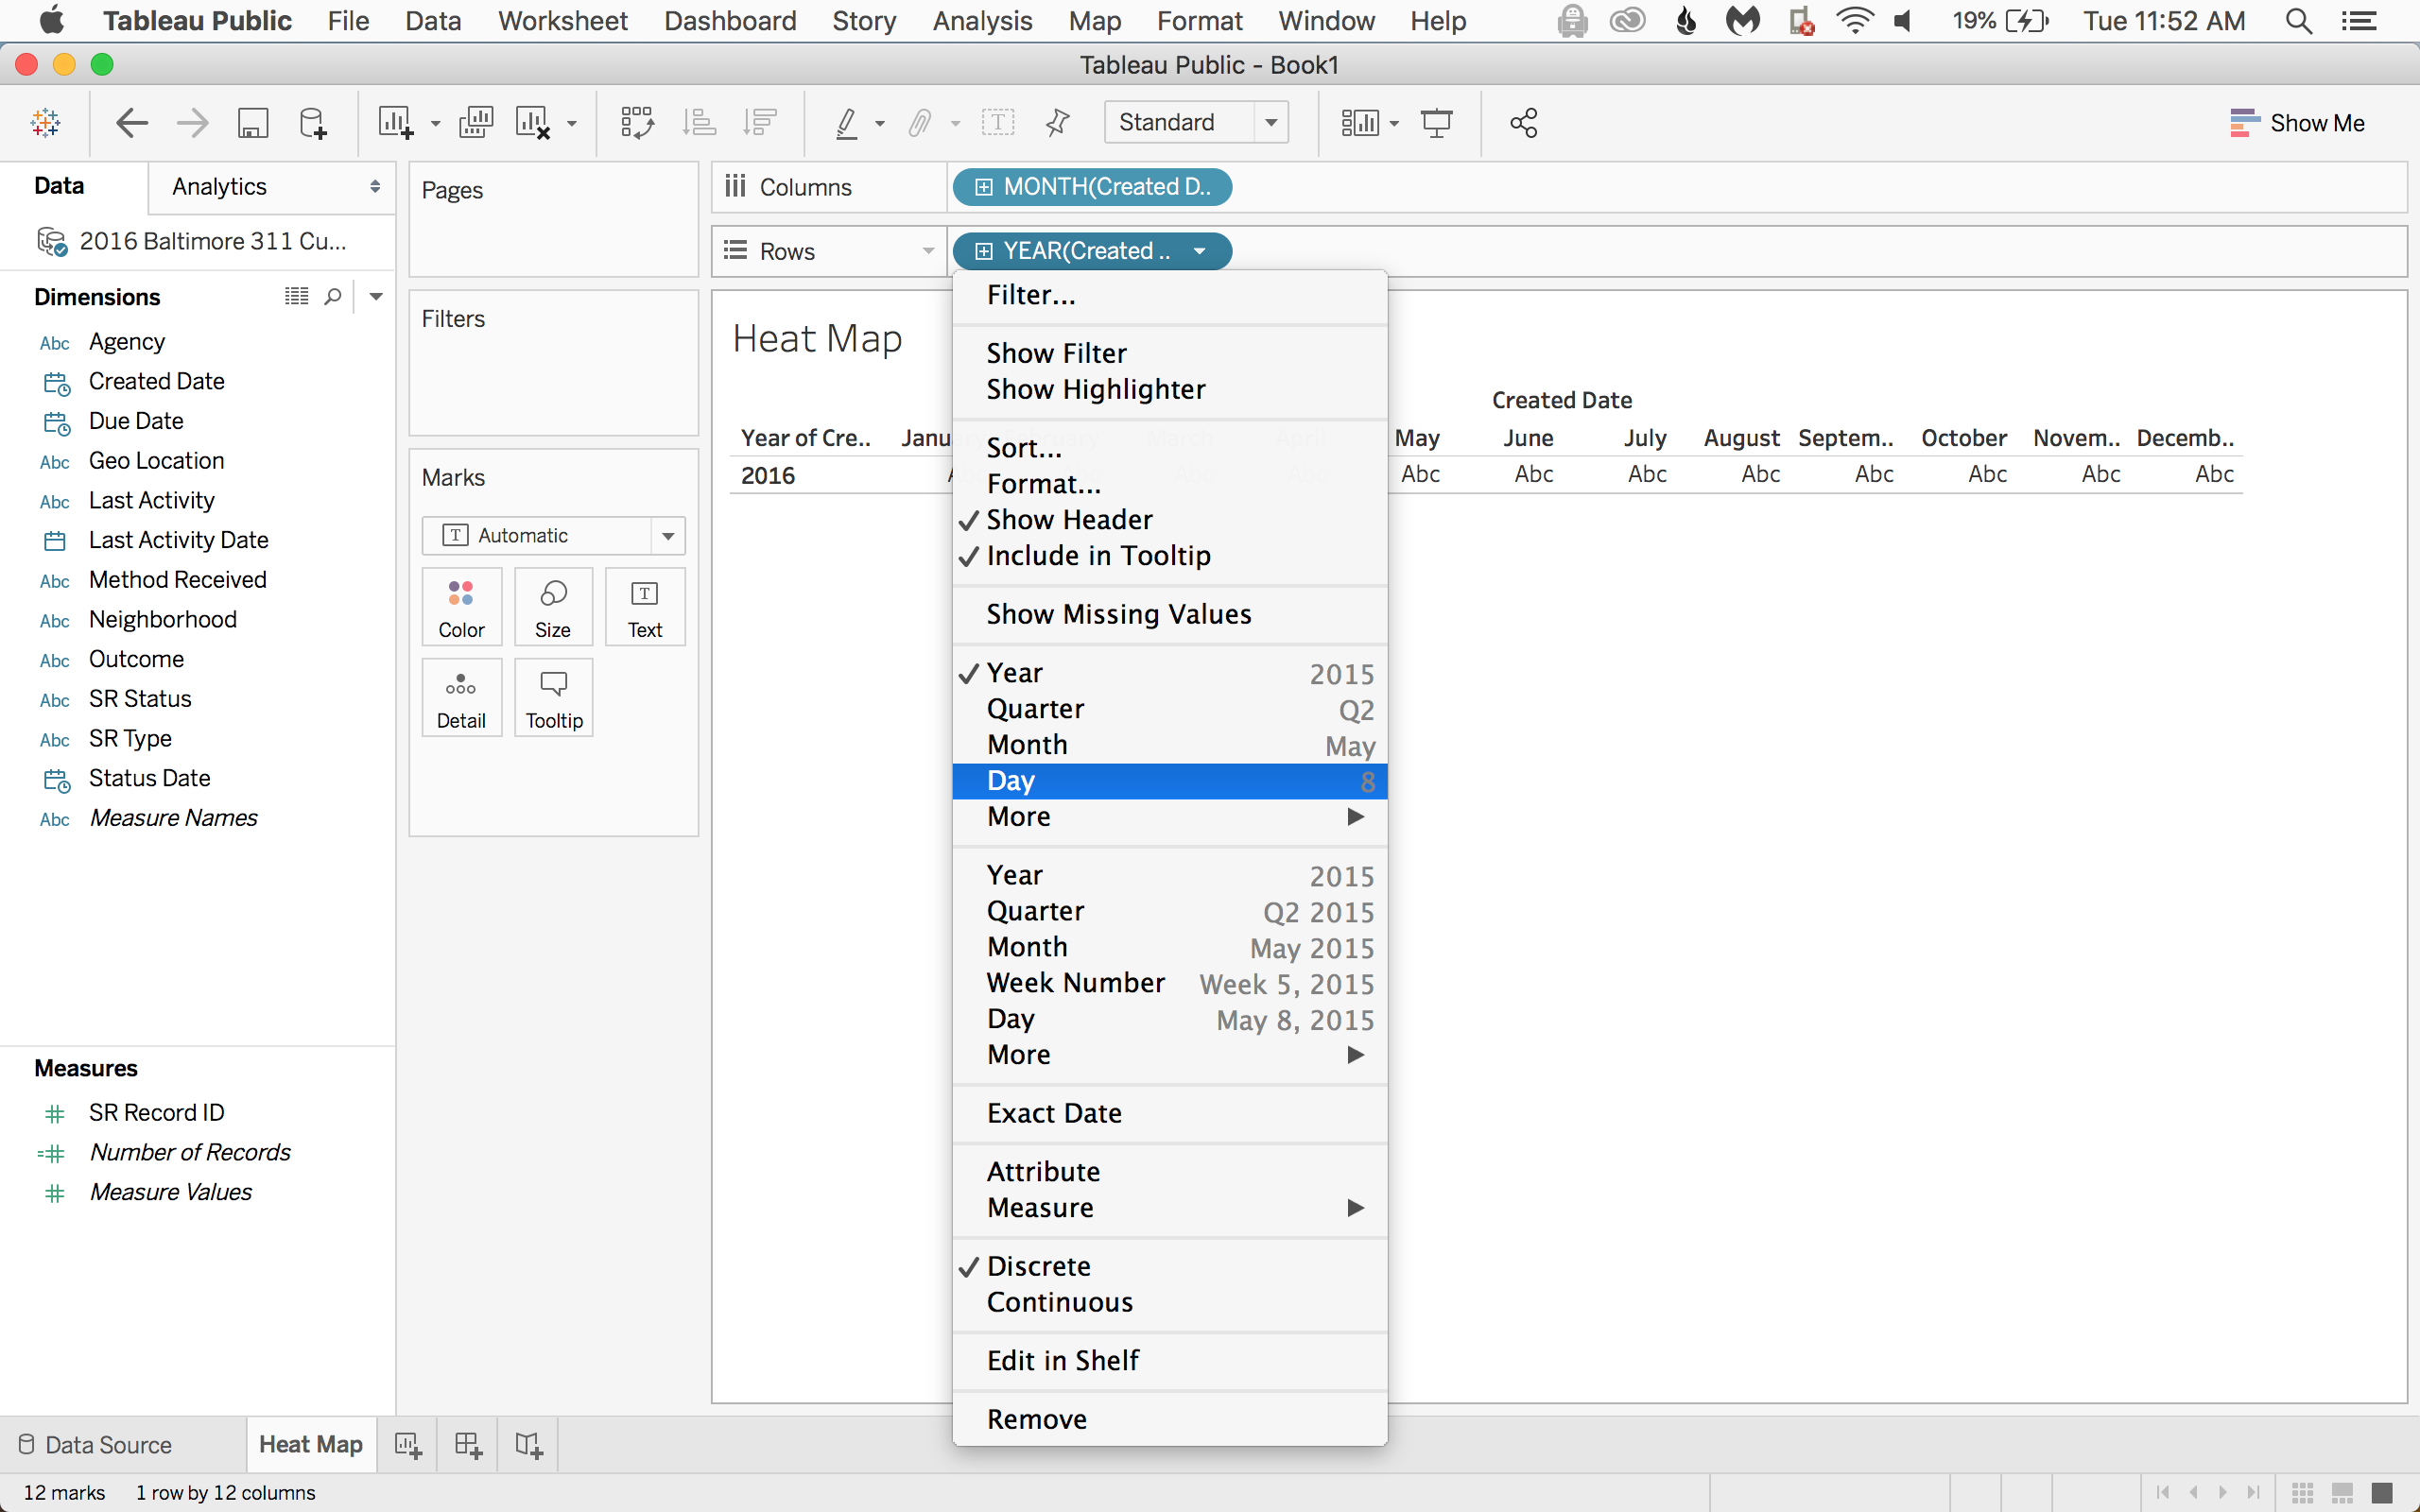This screenshot has height=1512, width=2420.
Task: Open the Analytics pane selector arrows
Action: 375,187
